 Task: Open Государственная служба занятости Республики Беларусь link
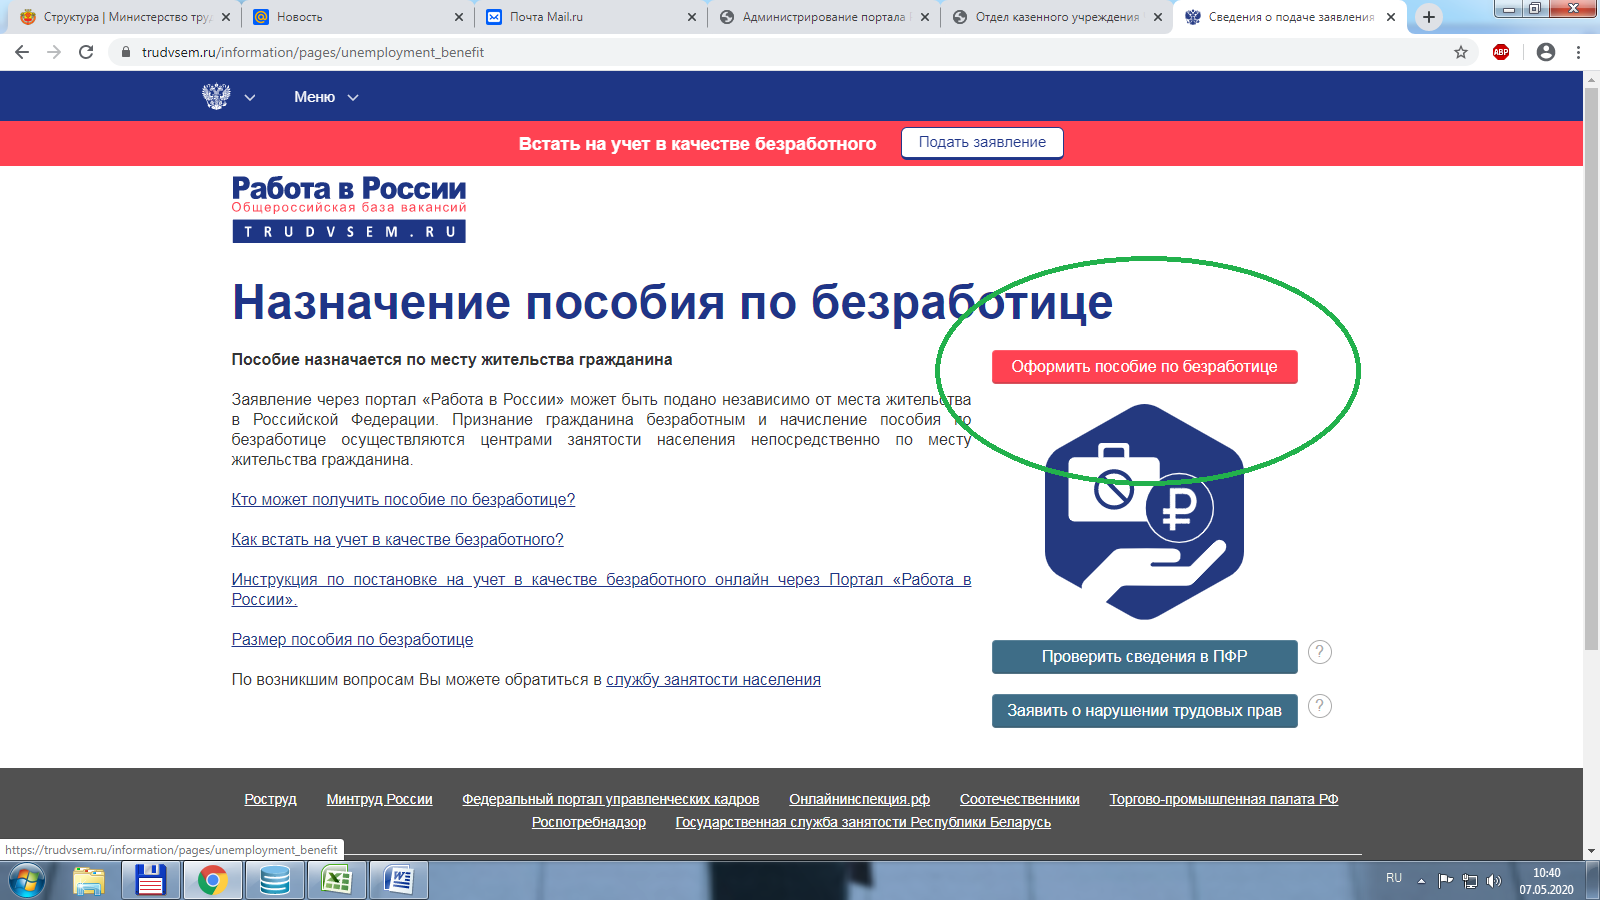click(863, 822)
